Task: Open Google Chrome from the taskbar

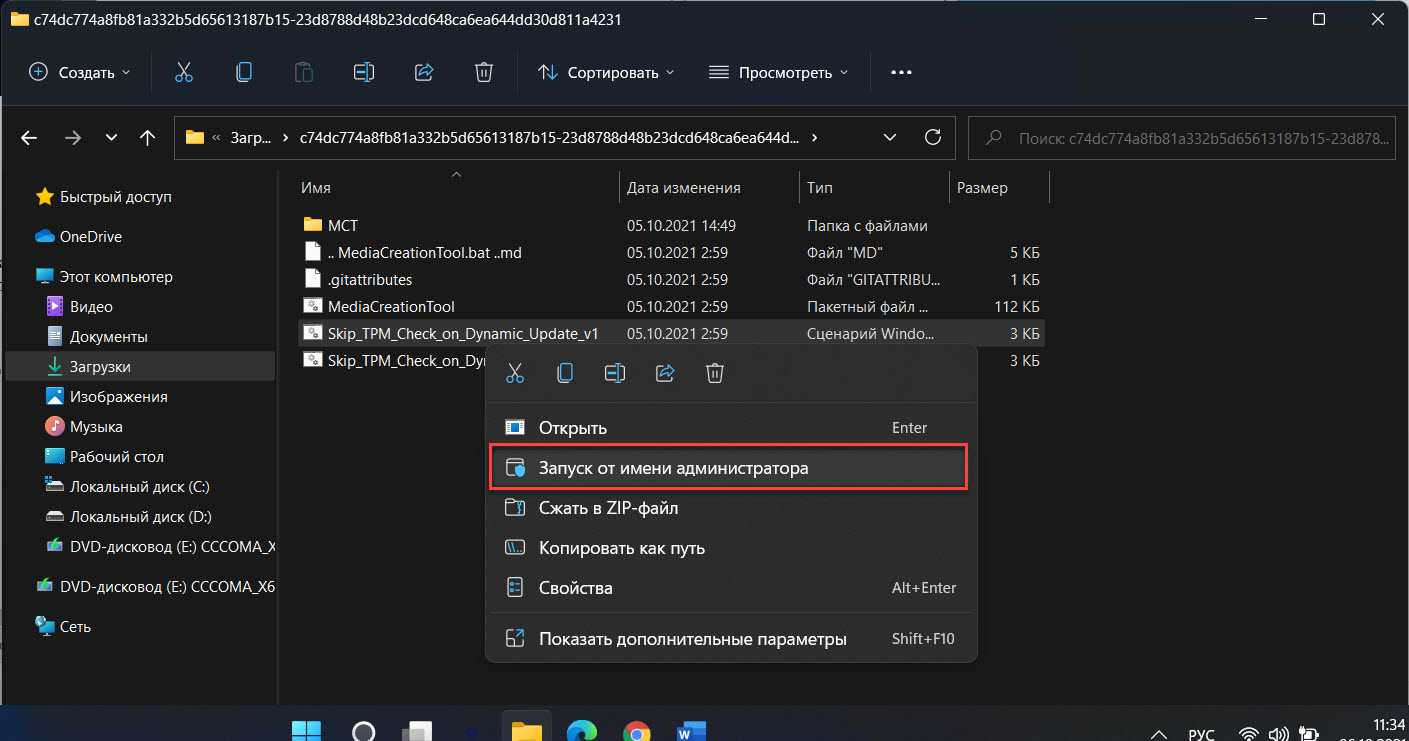Action: tap(635, 732)
